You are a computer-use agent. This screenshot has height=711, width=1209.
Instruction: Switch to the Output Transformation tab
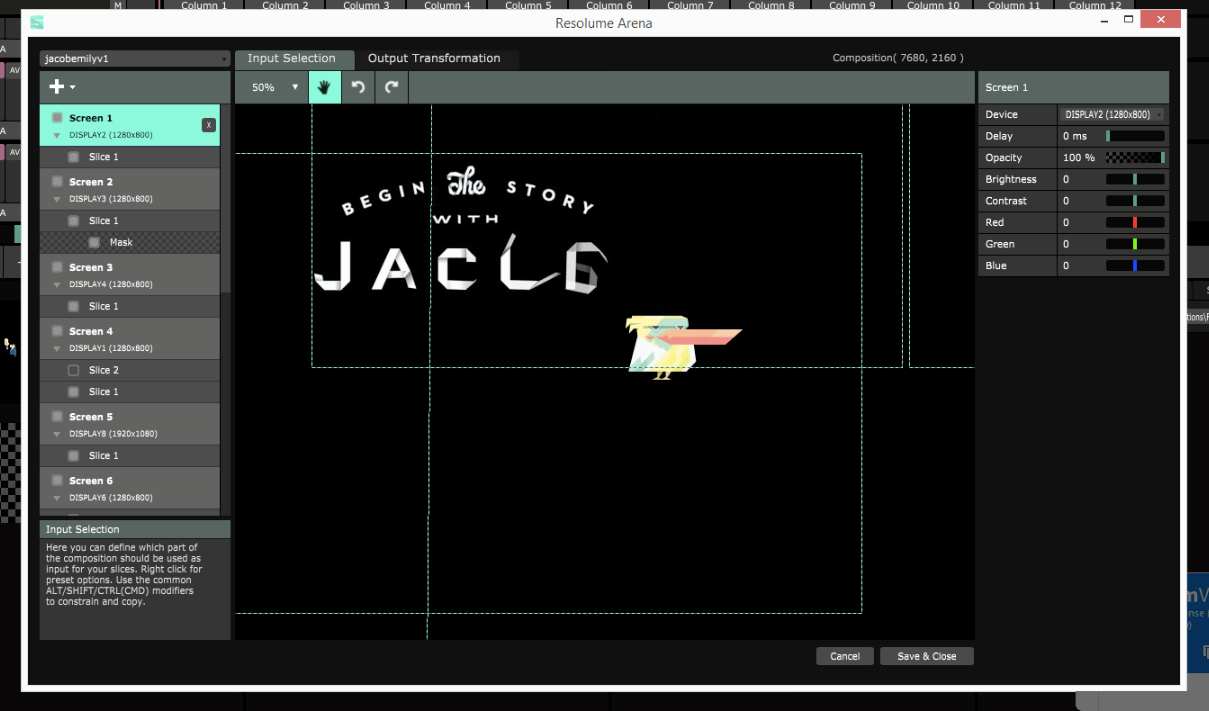[x=434, y=59]
